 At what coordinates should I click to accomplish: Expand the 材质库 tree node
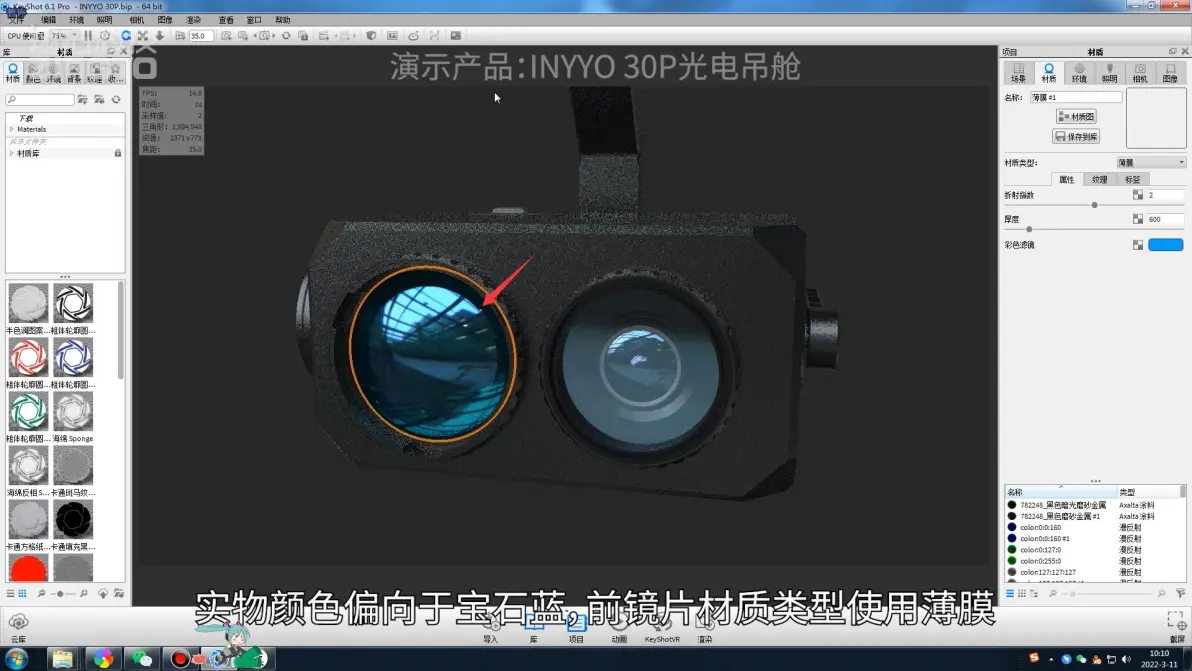click(11, 154)
